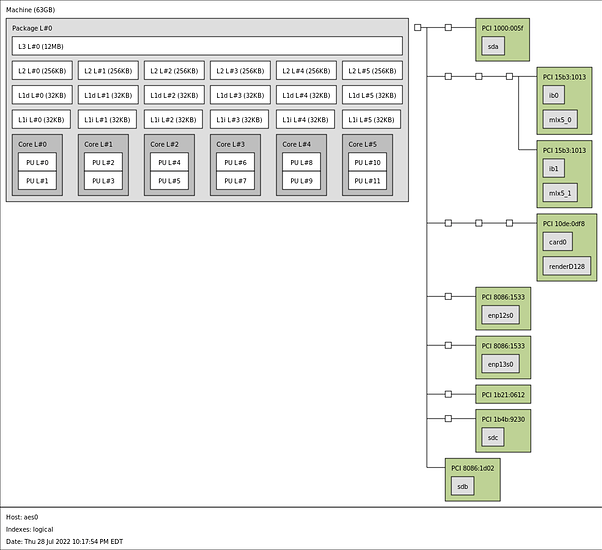Click the L1d L#4 (32KB) box
Screen dimensions: 602x550
pos(306,95)
